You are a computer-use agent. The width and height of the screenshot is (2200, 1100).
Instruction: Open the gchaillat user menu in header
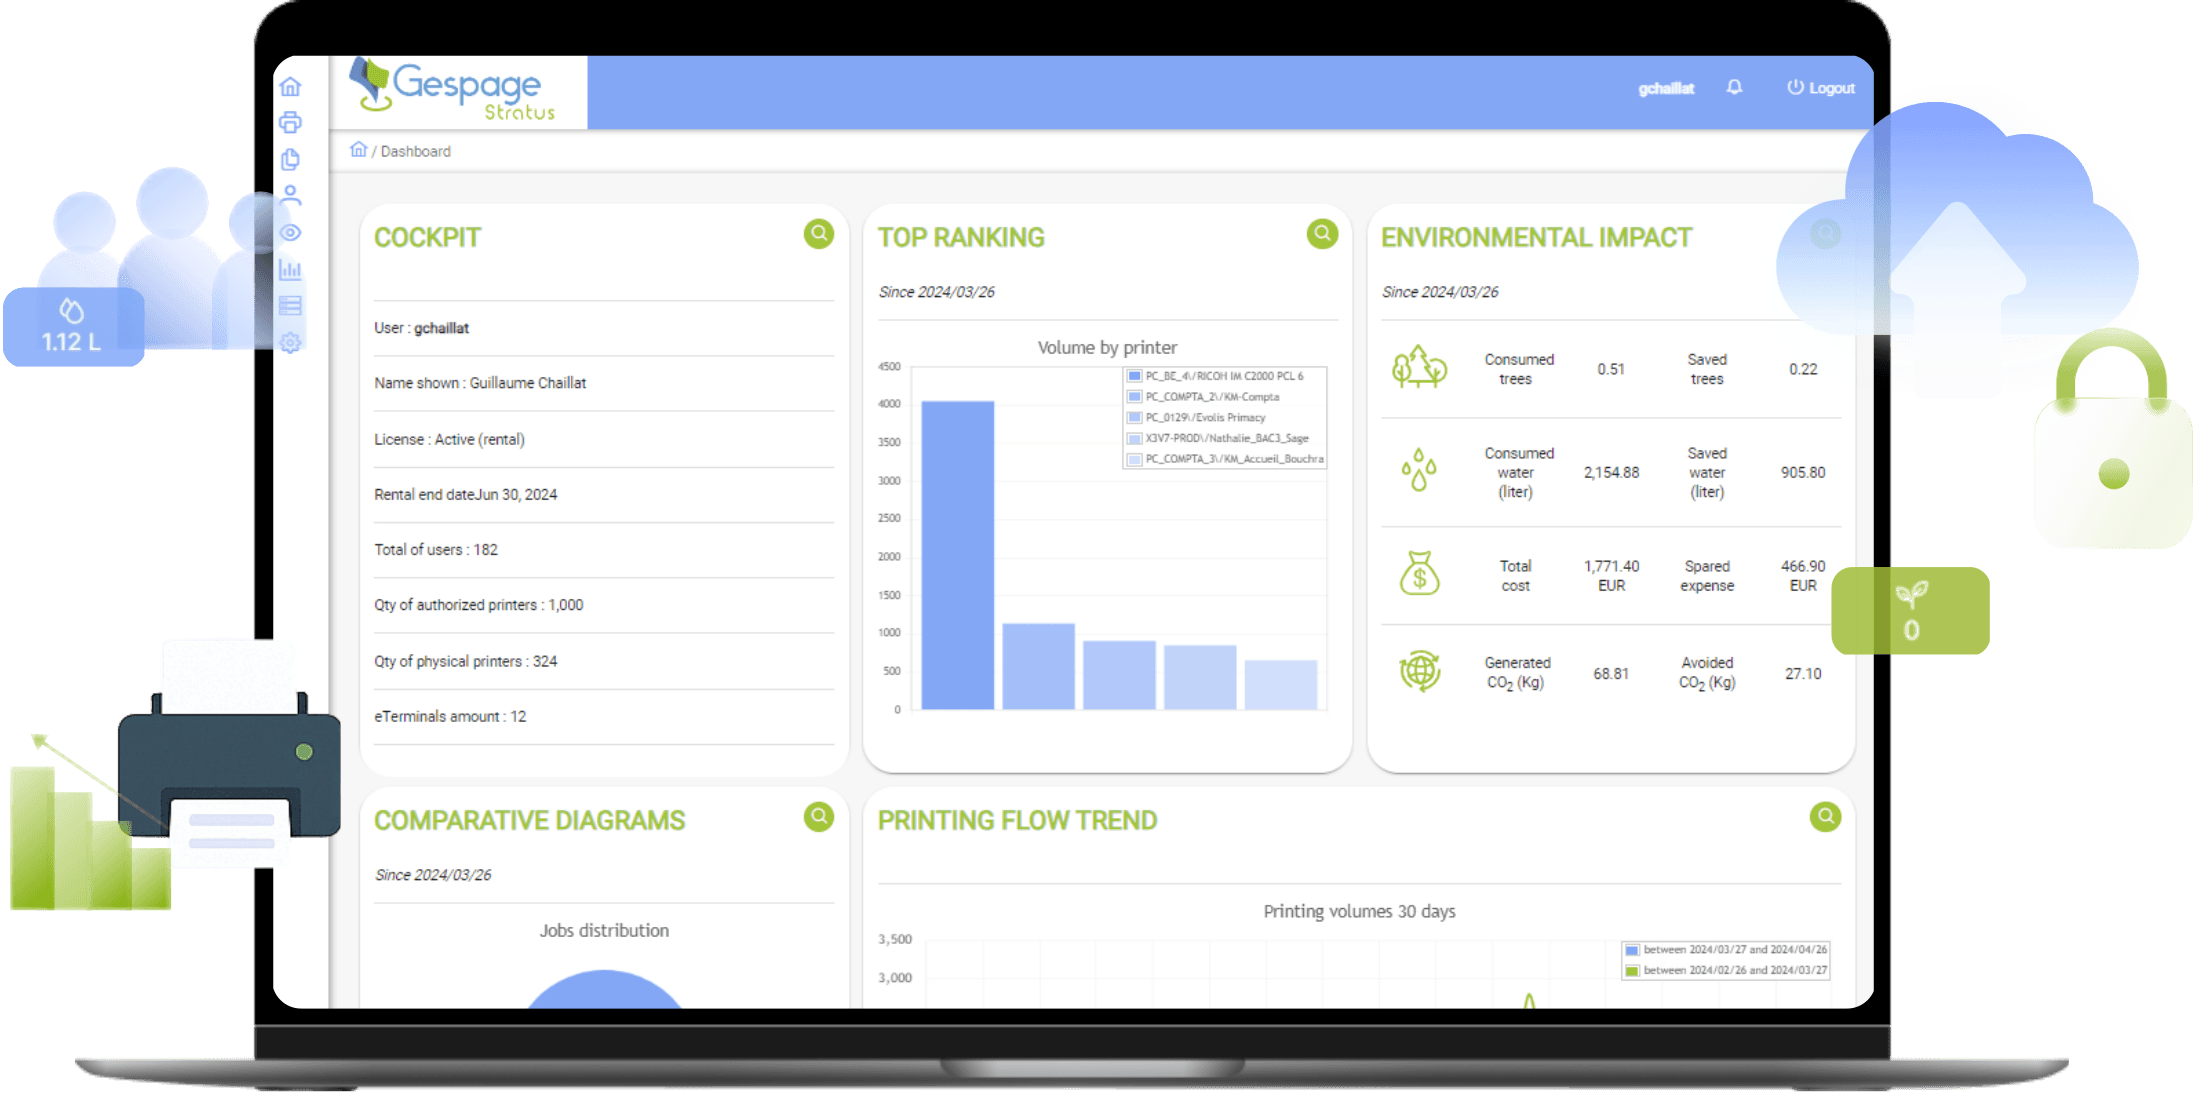pos(1666,89)
